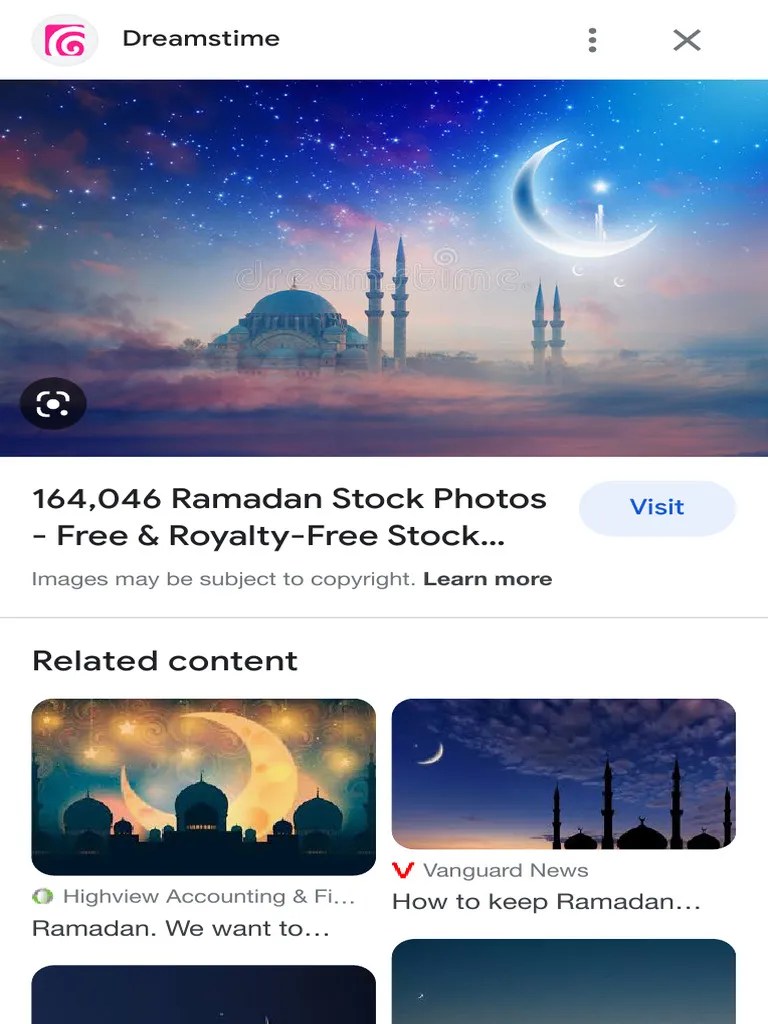
Task: Open the golden crescent mosque thumbnail
Action: (x=204, y=786)
